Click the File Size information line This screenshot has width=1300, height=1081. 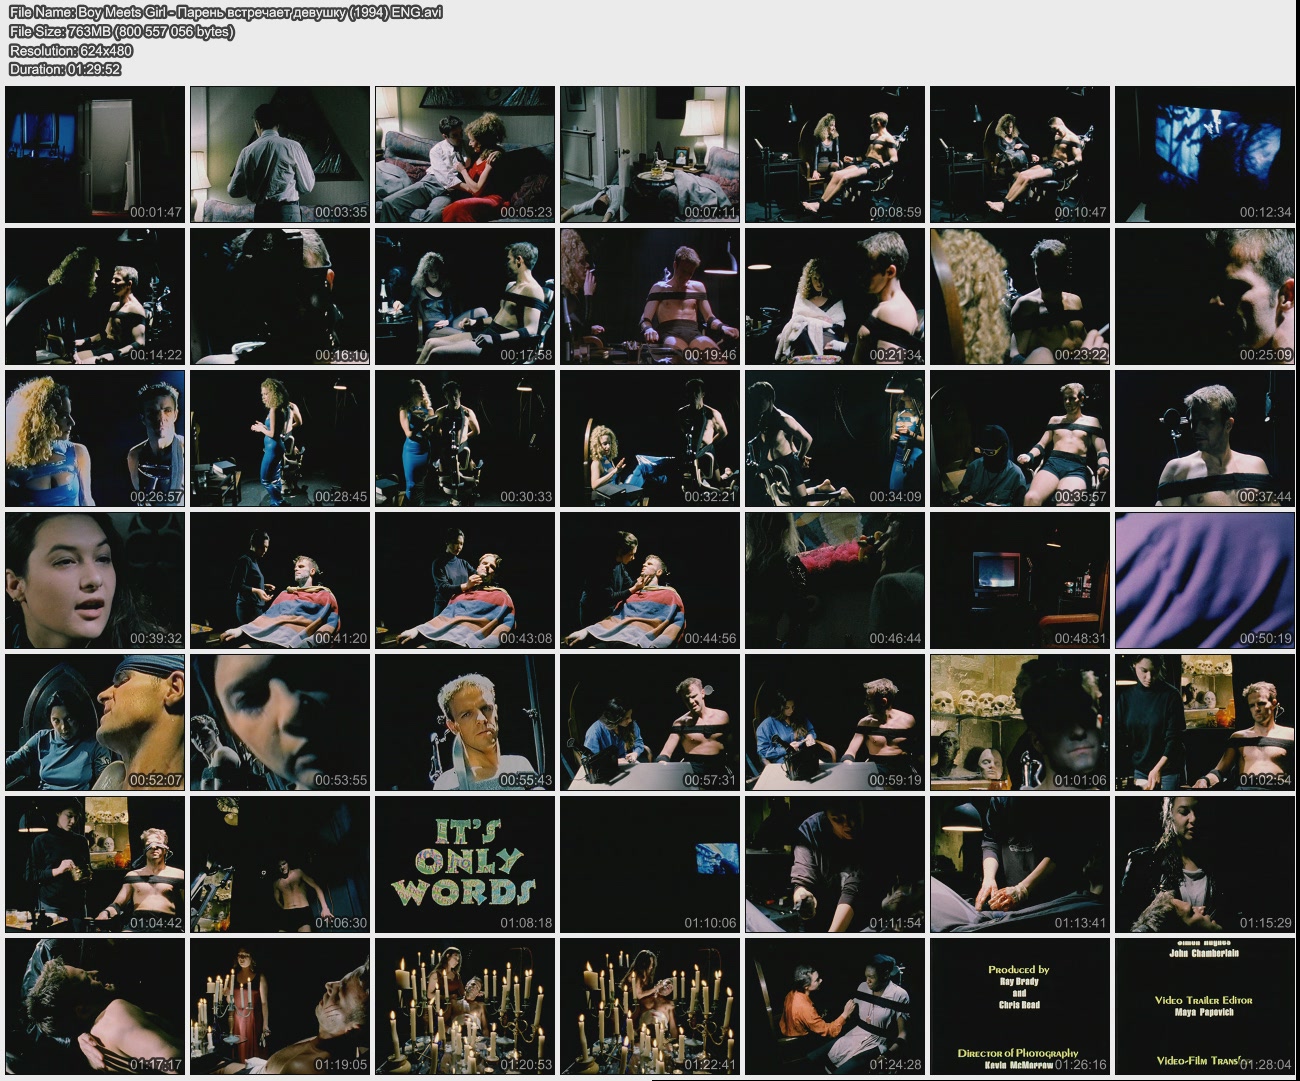(x=121, y=31)
